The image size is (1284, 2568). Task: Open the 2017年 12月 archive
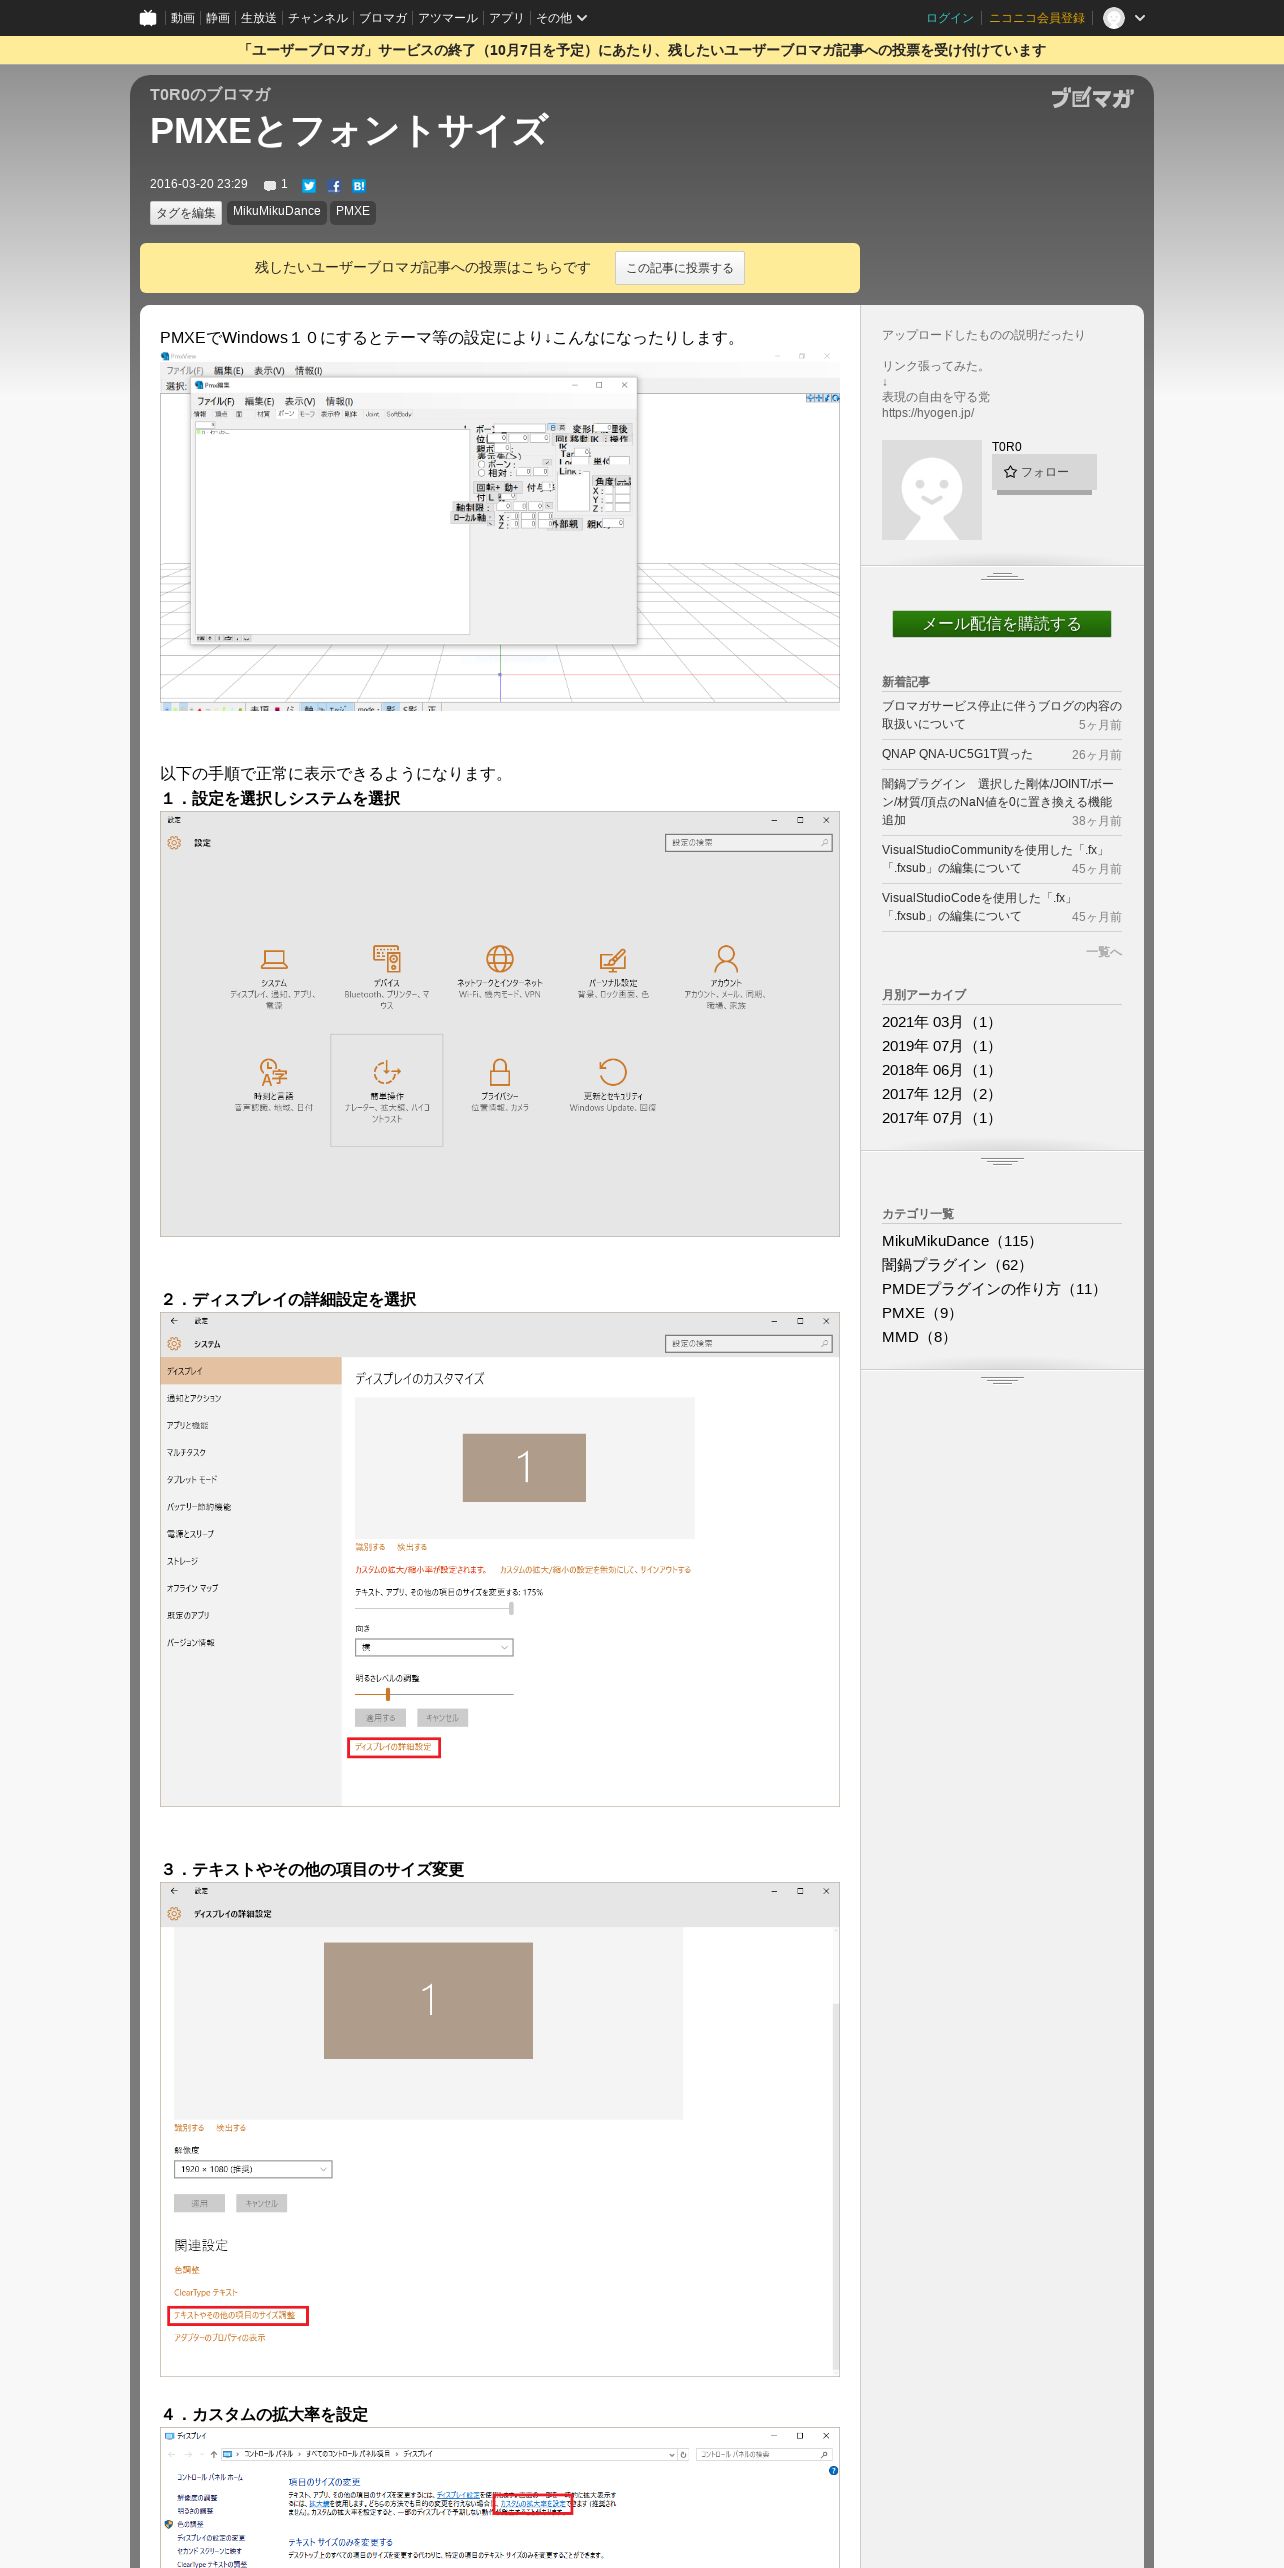[x=938, y=1094]
